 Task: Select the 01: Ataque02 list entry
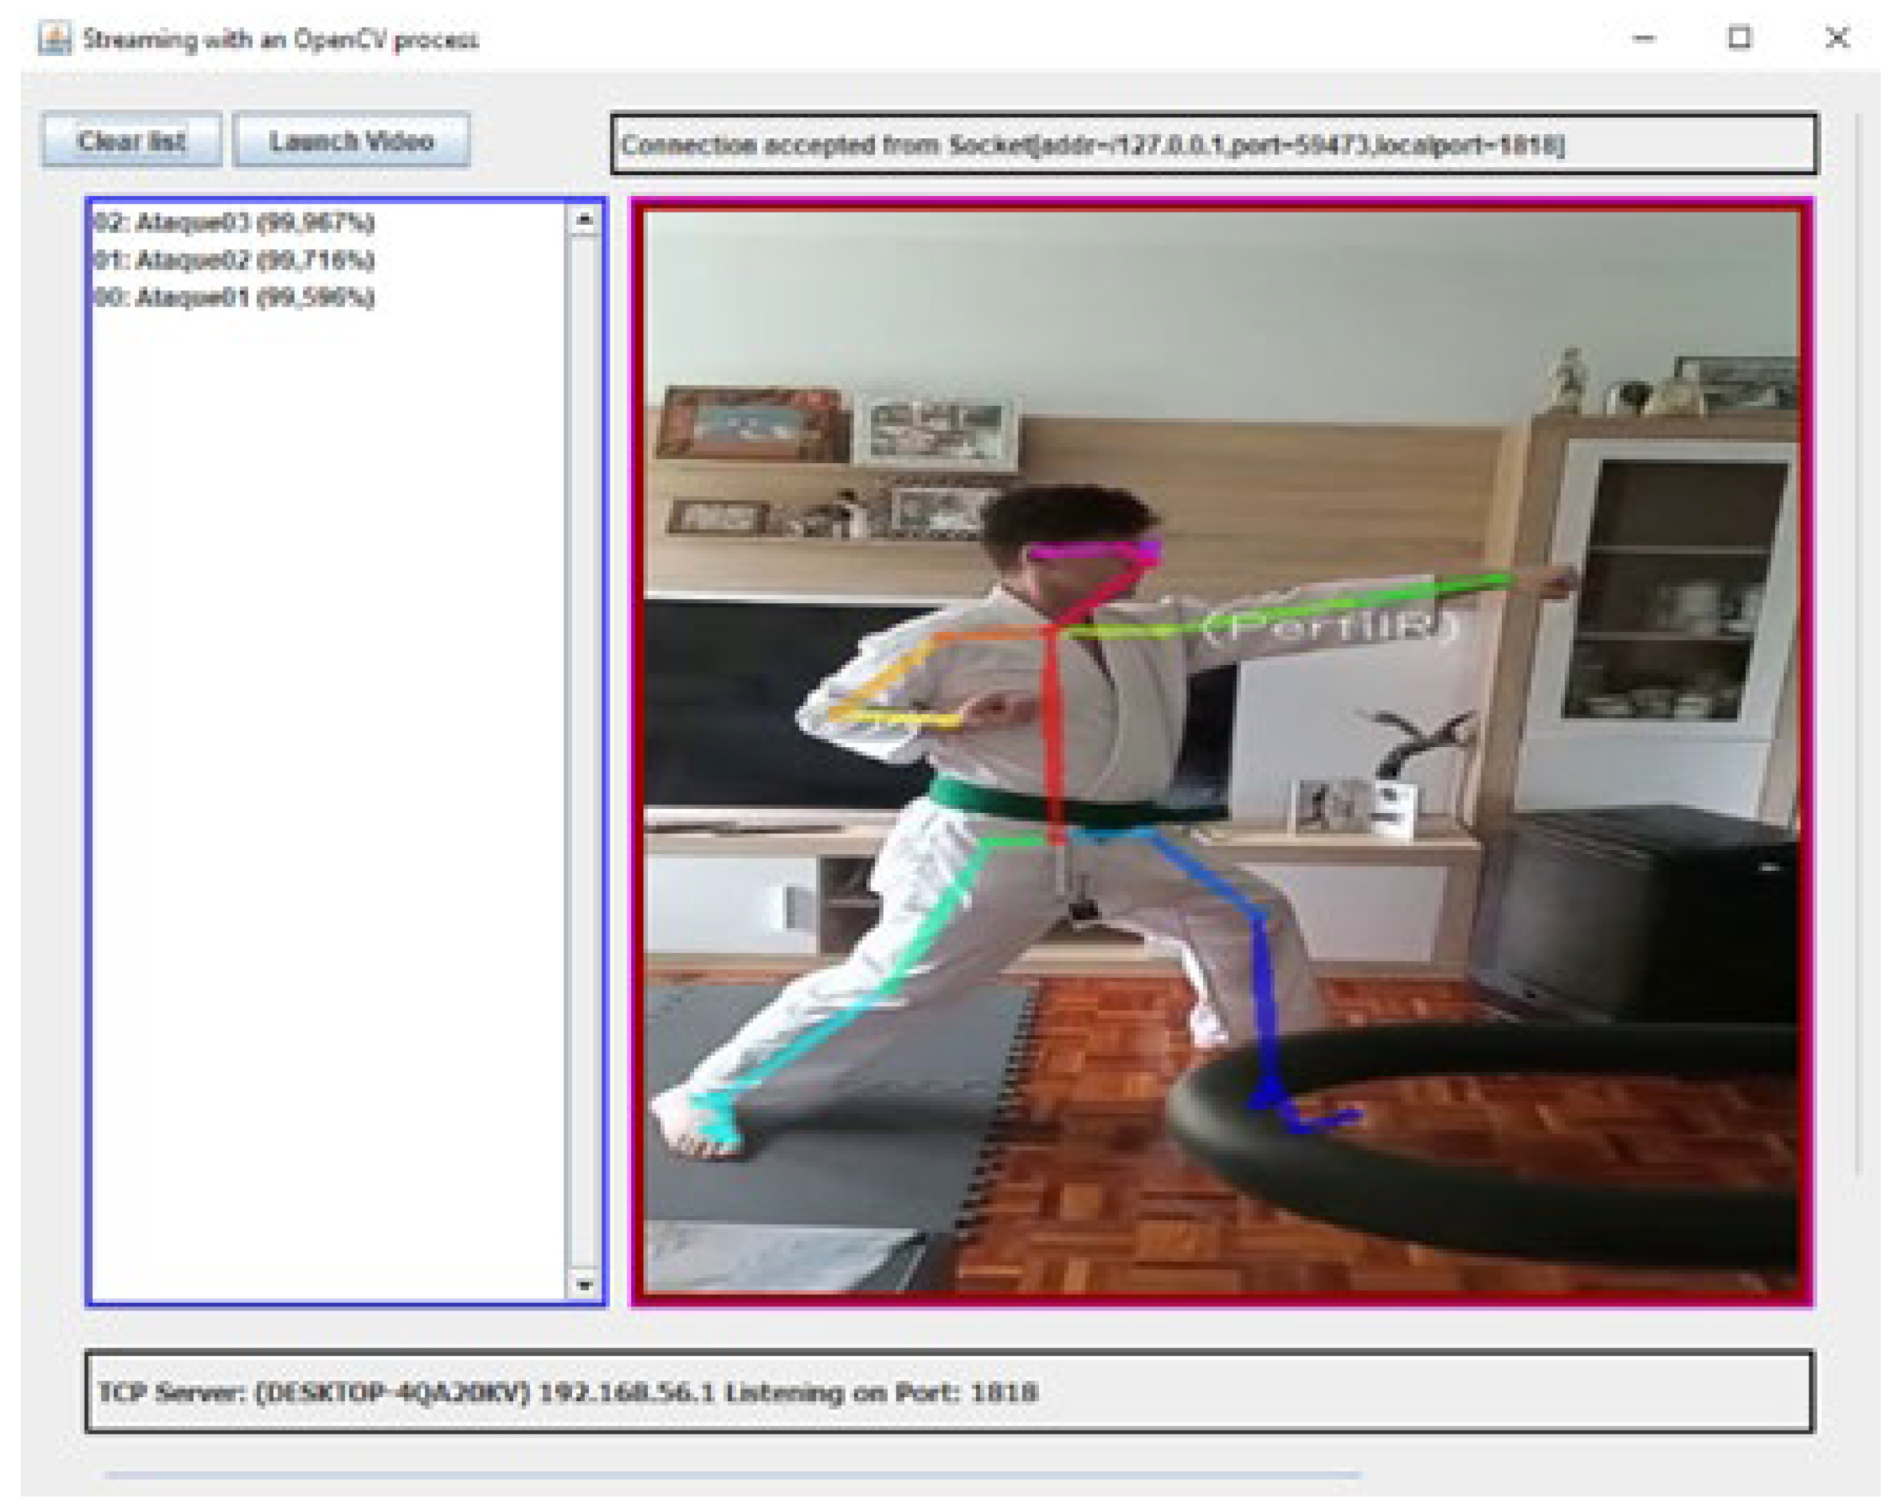tap(234, 260)
